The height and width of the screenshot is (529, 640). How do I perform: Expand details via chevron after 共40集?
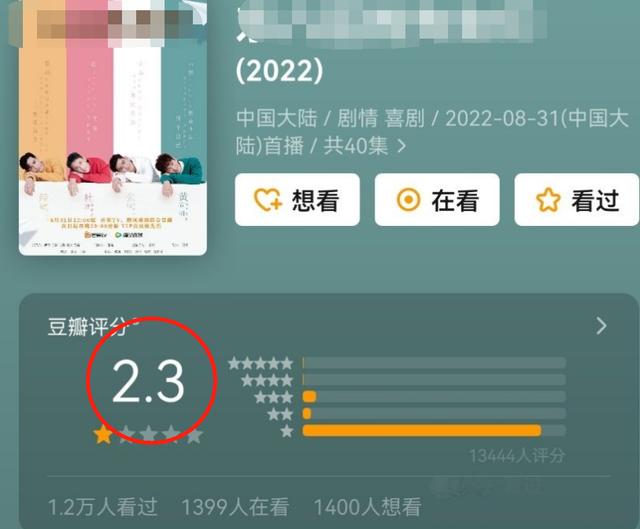[x=402, y=146]
